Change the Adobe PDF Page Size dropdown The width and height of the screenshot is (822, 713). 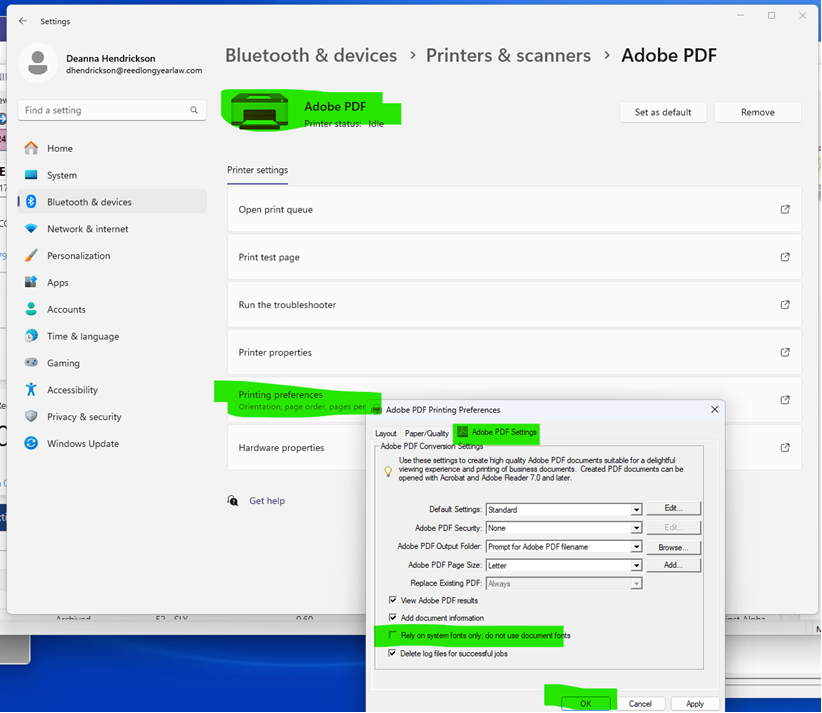point(635,565)
